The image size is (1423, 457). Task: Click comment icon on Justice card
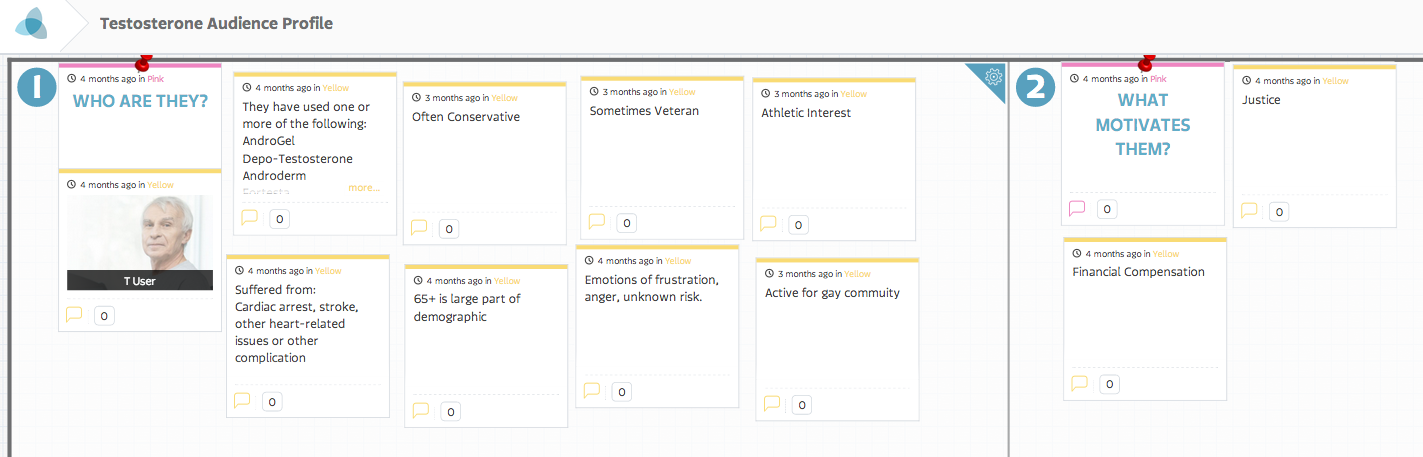click(1249, 210)
